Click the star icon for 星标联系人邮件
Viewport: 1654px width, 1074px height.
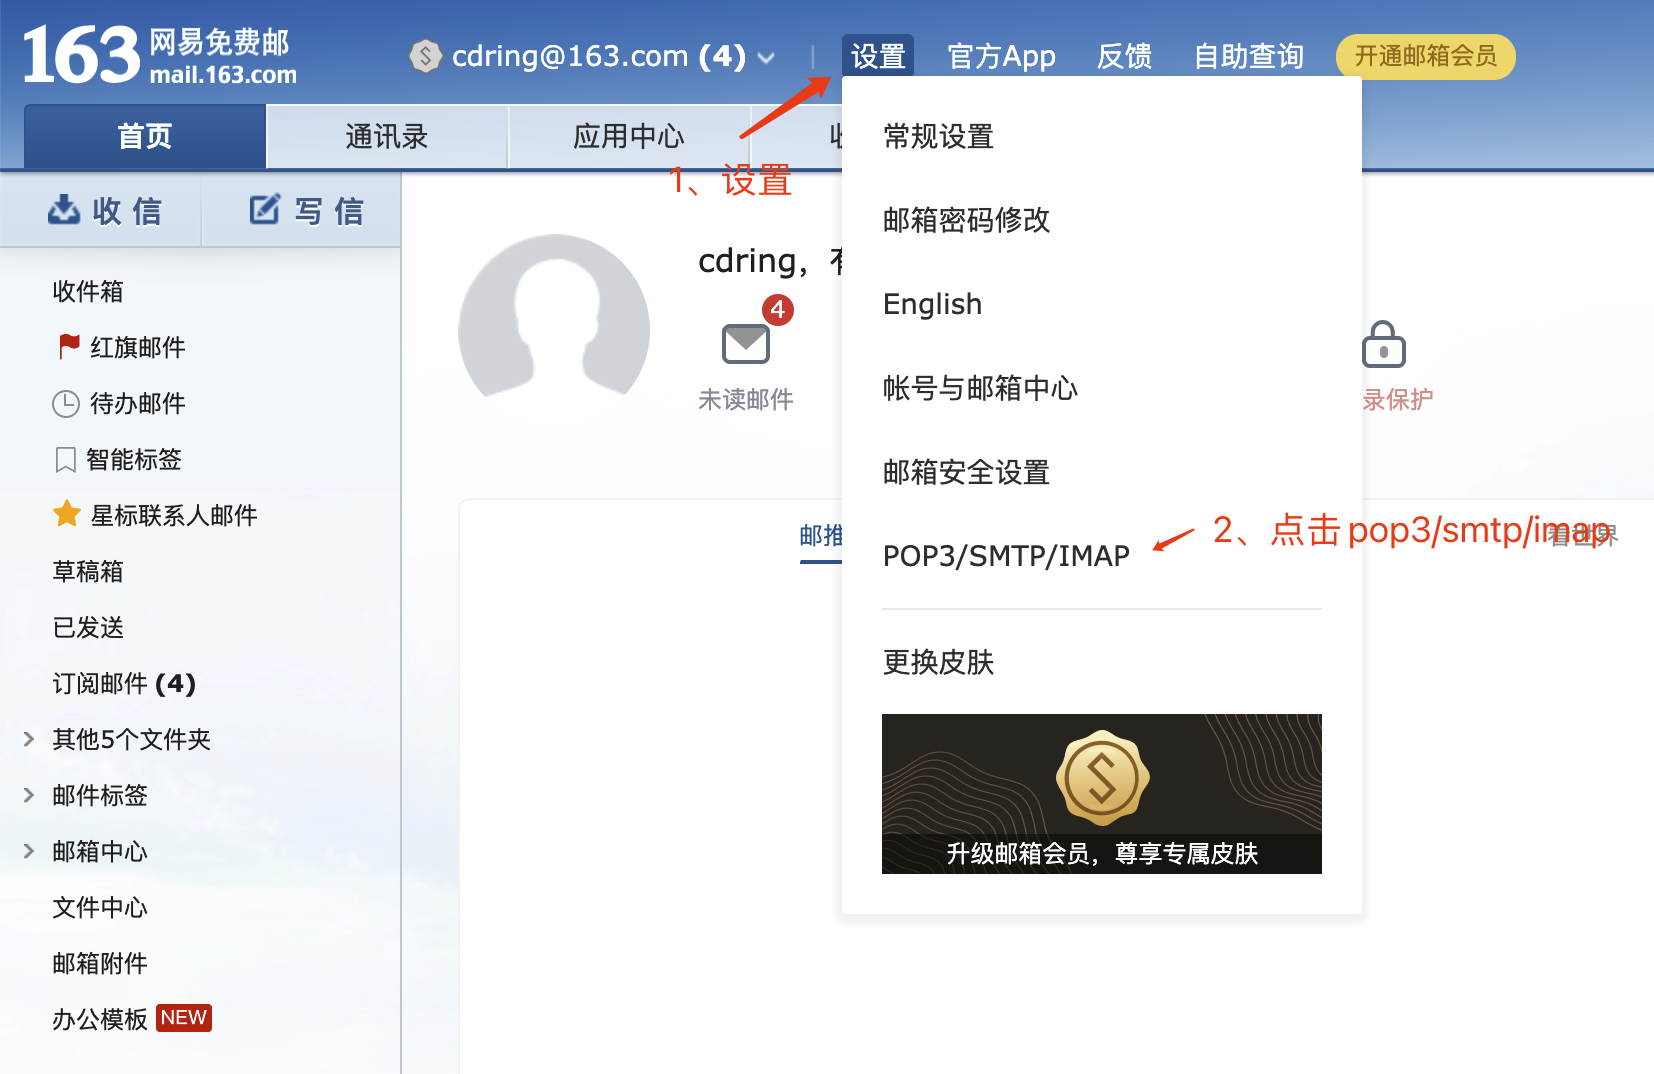67,514
